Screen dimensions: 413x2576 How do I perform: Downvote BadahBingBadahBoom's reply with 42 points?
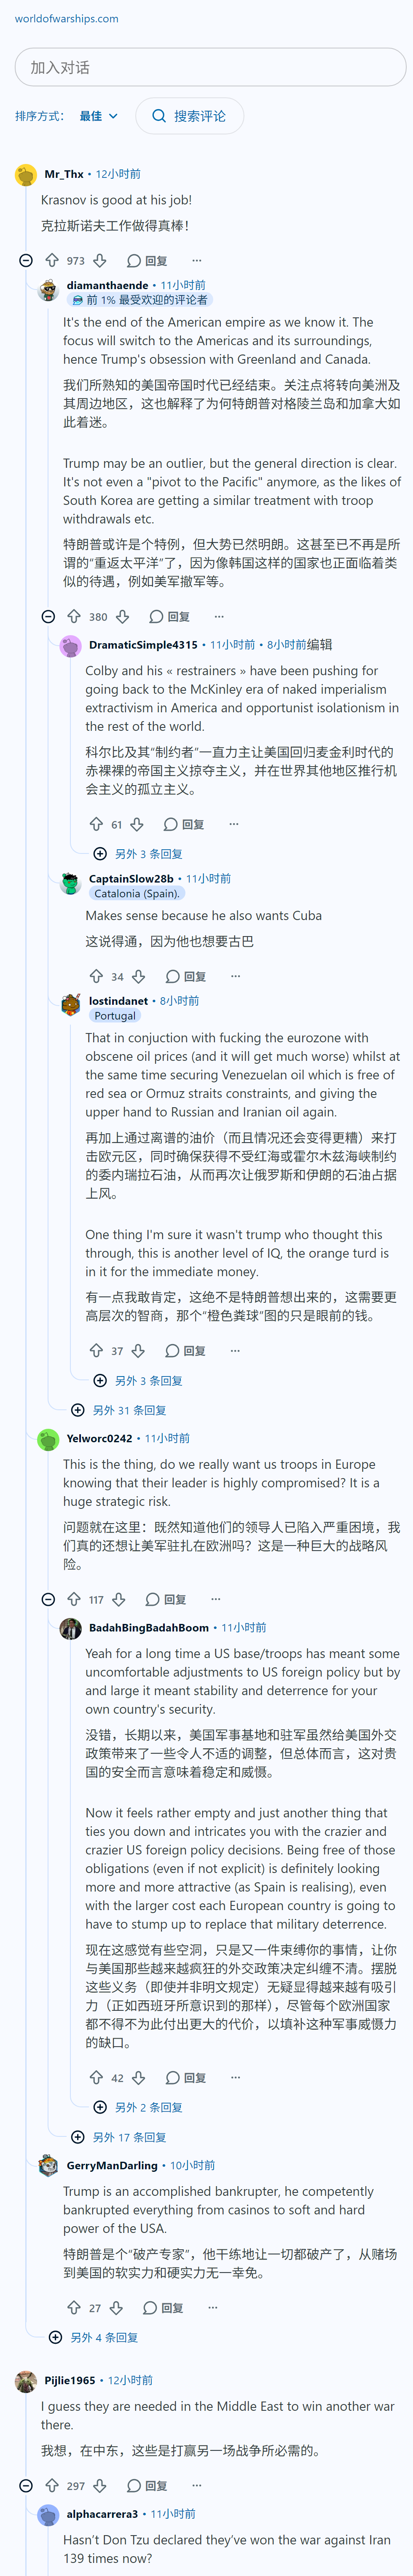(139, 2077)
